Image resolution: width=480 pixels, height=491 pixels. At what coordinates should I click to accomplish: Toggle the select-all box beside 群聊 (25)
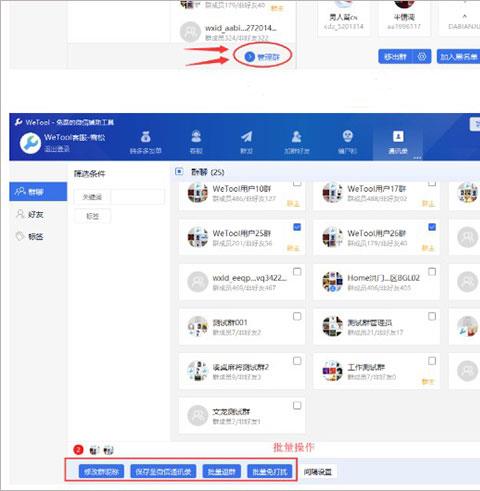pyautogui.click(x=179, y=172)
